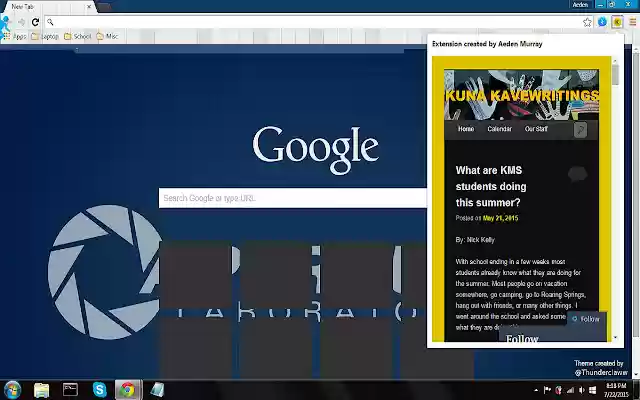Click the network signal tray icon
The width and height of the screenshot is (640, 400).
coord(570,391)
